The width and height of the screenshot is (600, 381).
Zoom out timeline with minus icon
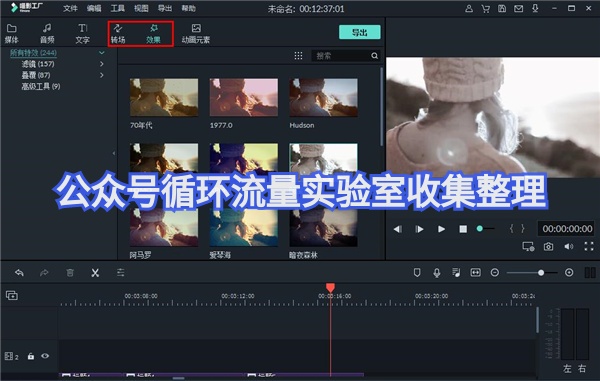pos(495,272)
